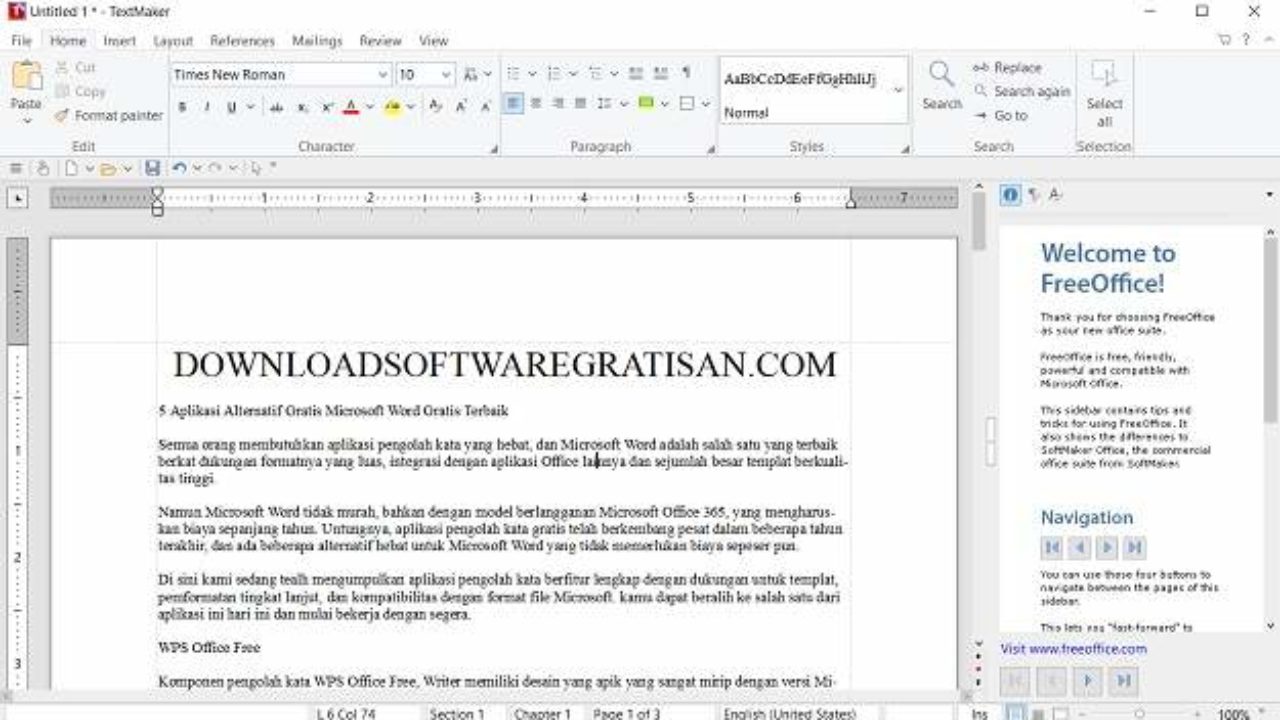Apply superscript formatting

pyautogui.click(x=327, y=106)
